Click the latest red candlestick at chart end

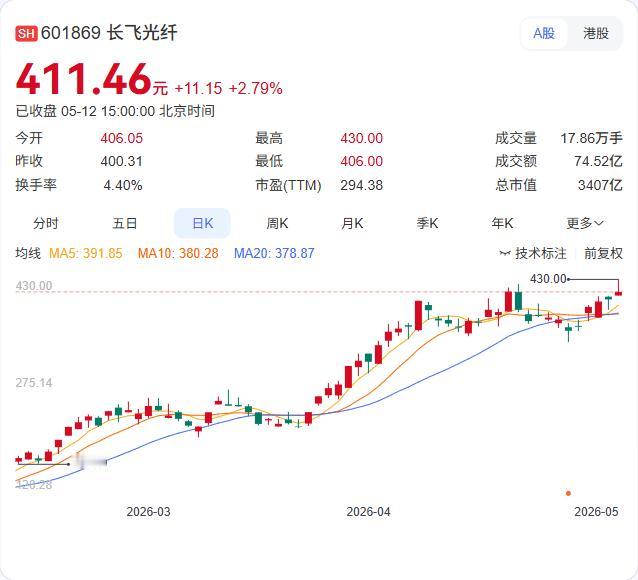[618, 293]
